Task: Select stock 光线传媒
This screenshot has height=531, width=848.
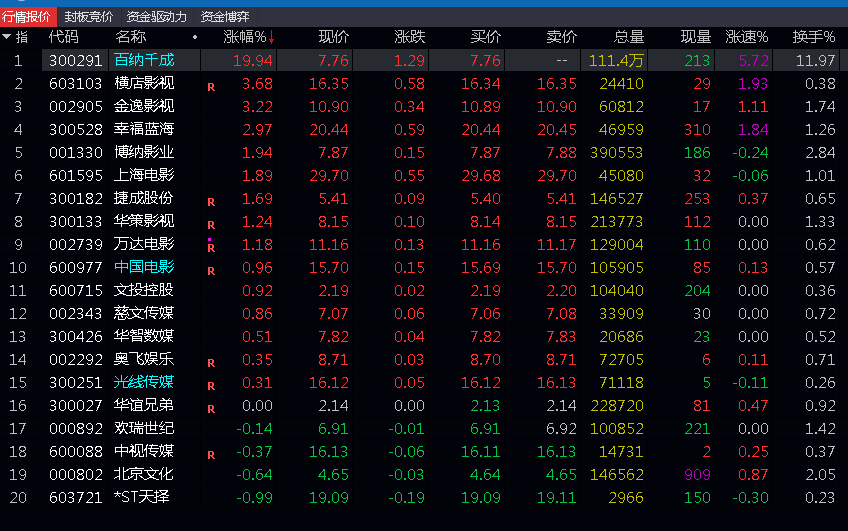Action: click(144, 382)
